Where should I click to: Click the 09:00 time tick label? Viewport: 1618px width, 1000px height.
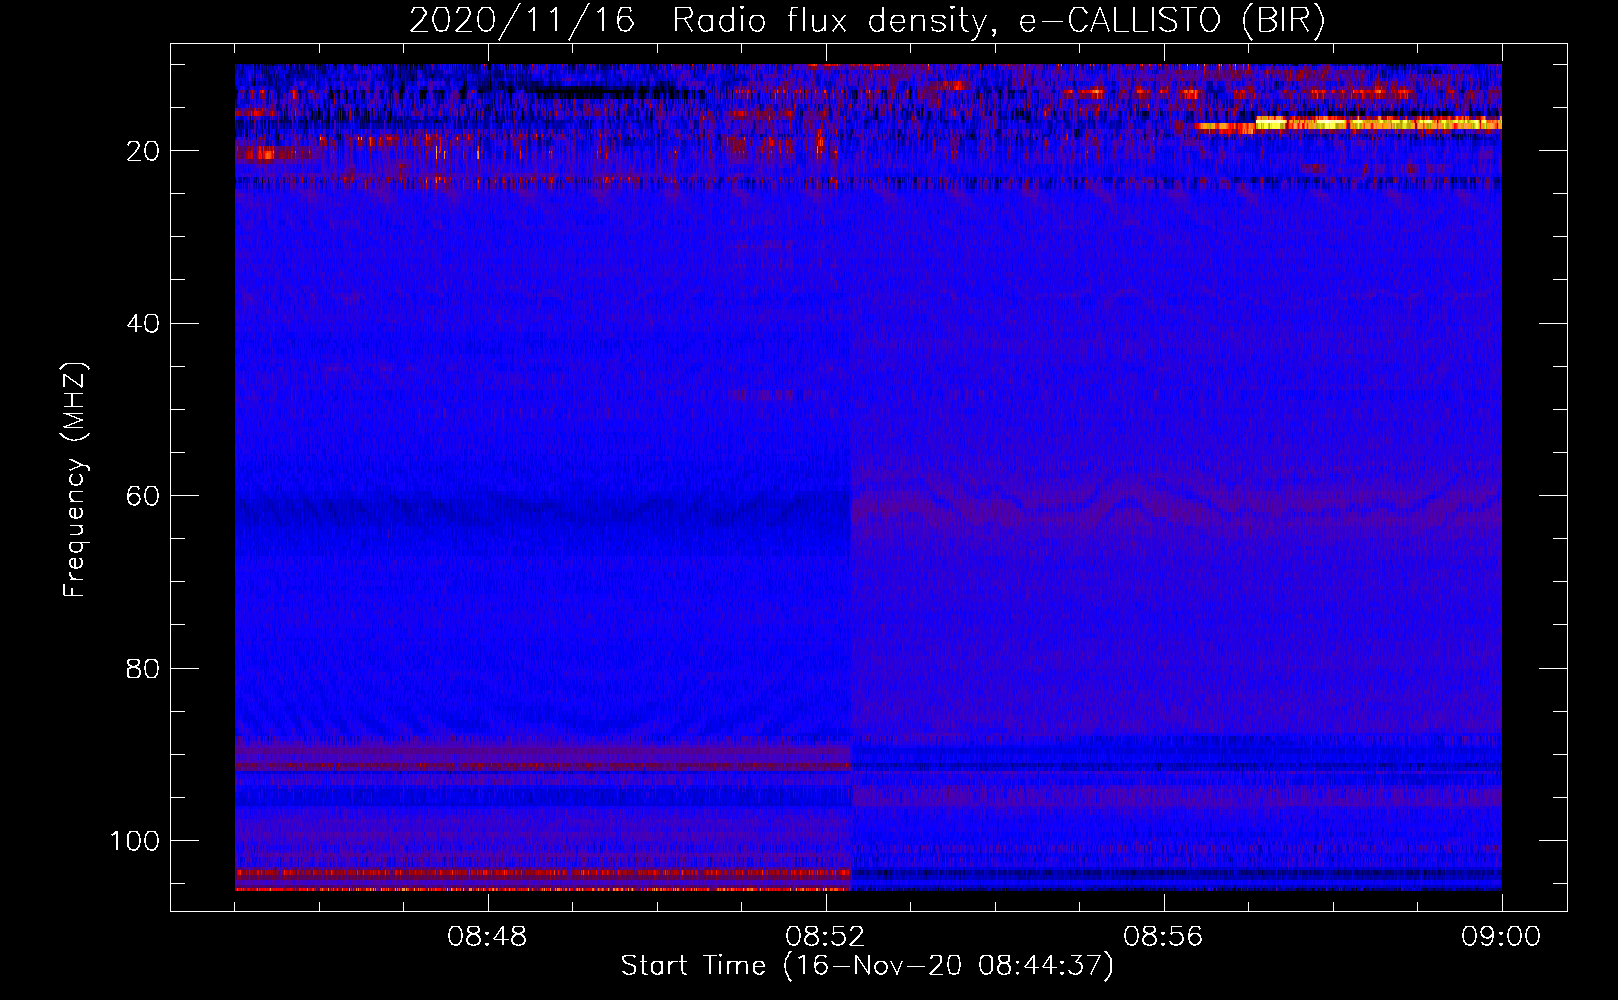click(x=1501, y=937)
